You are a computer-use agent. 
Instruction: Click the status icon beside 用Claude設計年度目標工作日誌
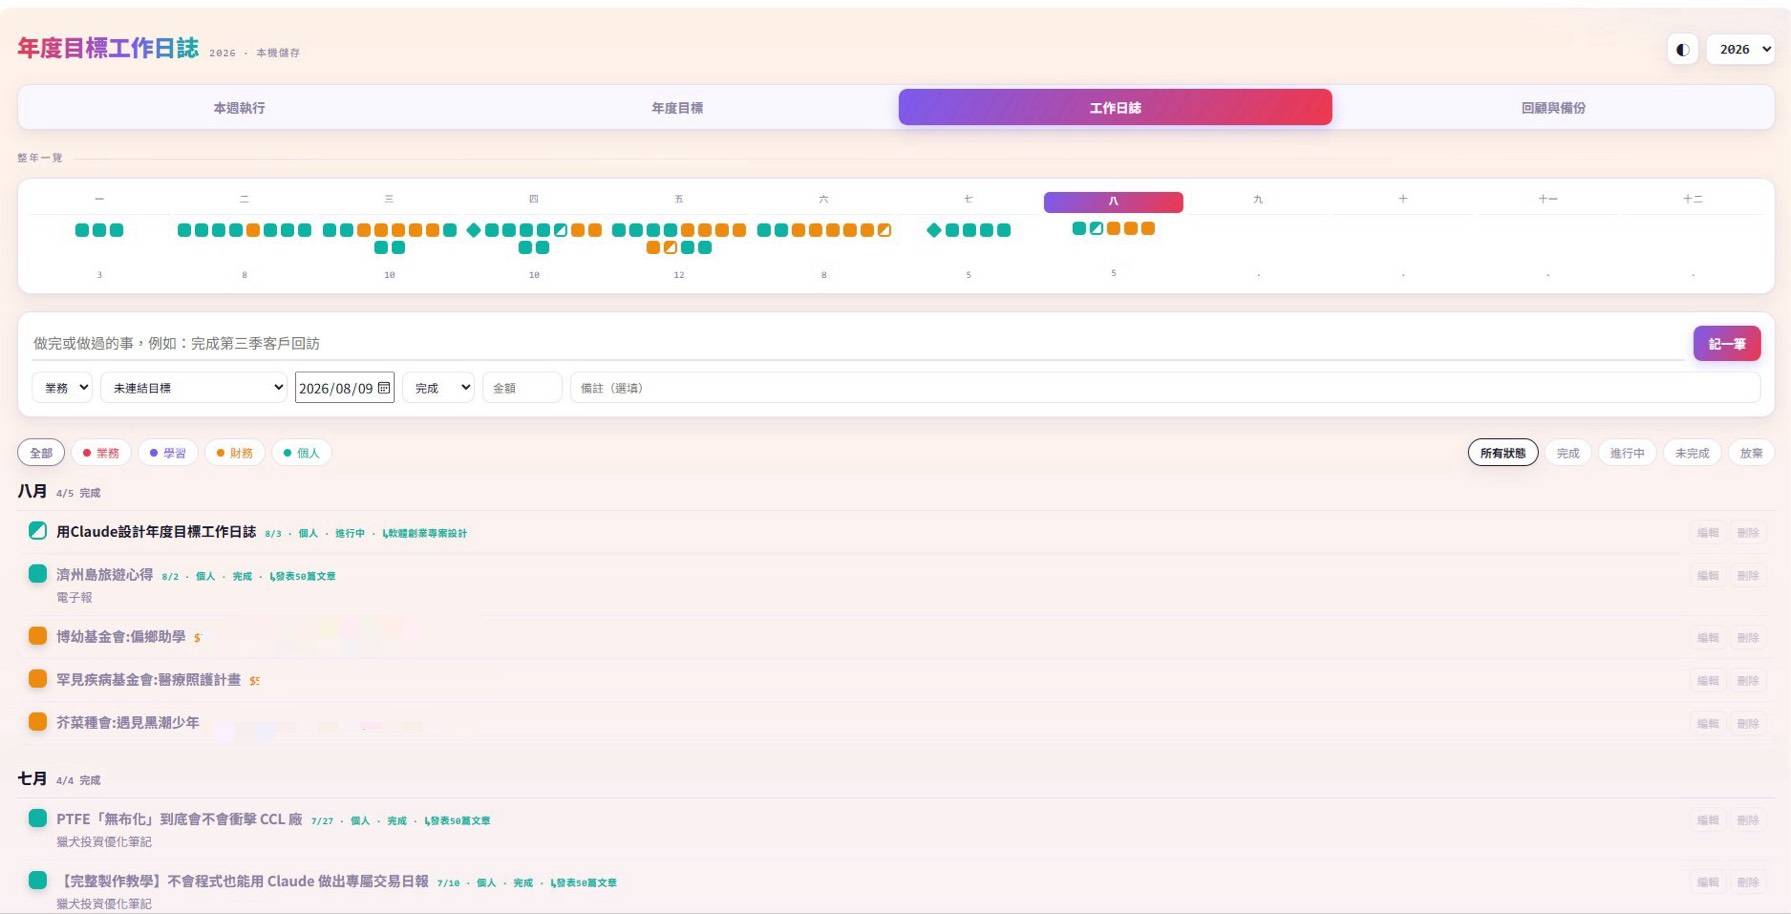[x=38, y=531]
